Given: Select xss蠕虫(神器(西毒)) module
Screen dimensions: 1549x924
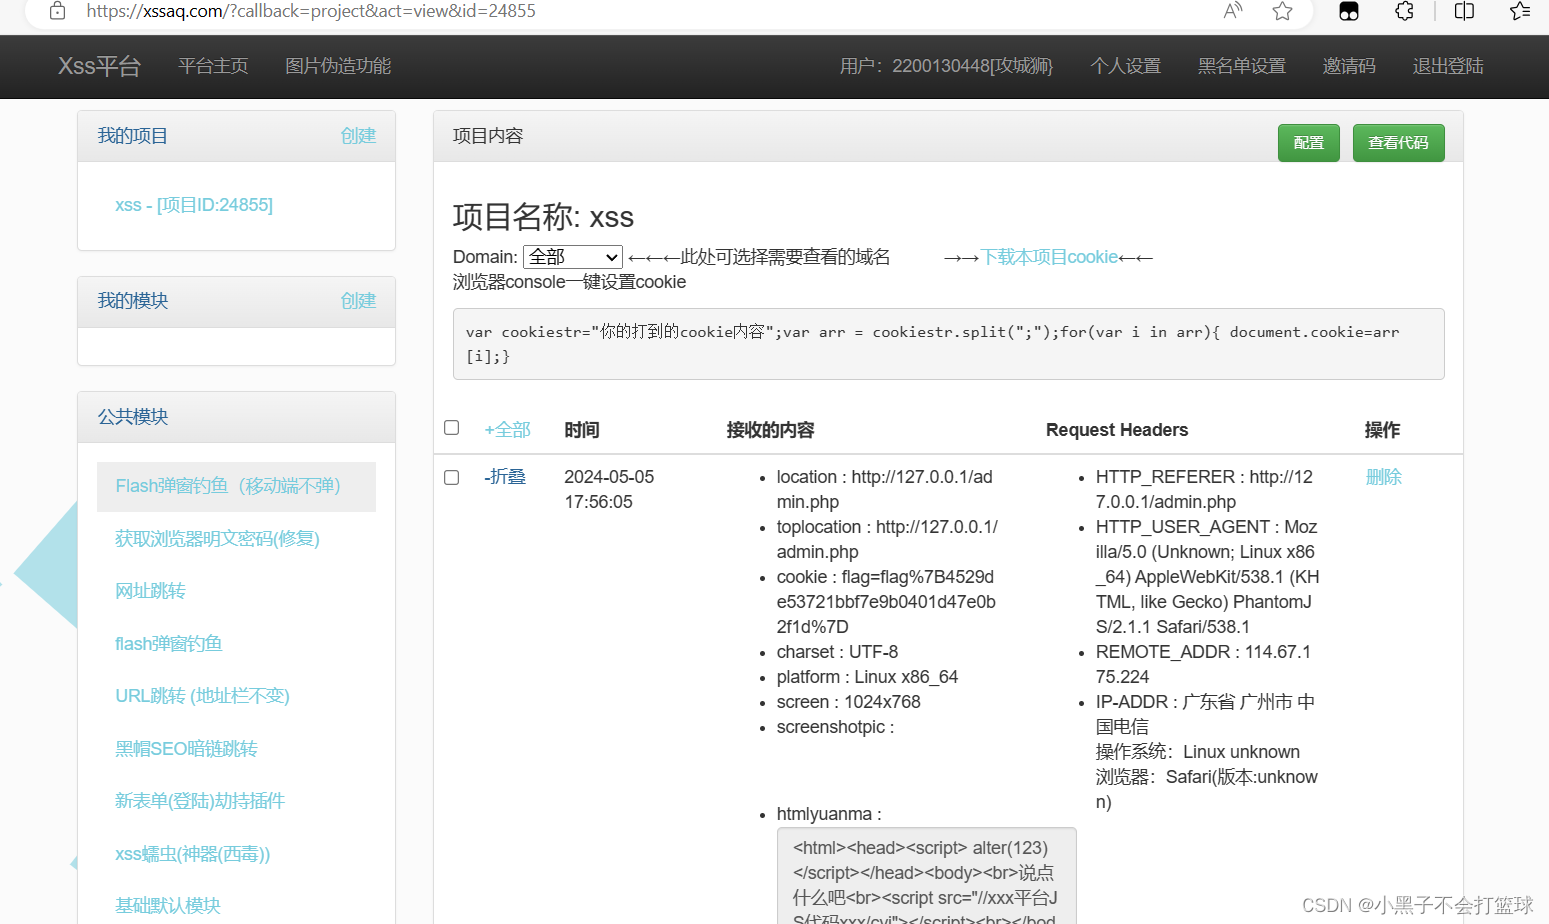Looking at the screenshot, I should pos(193,854).
